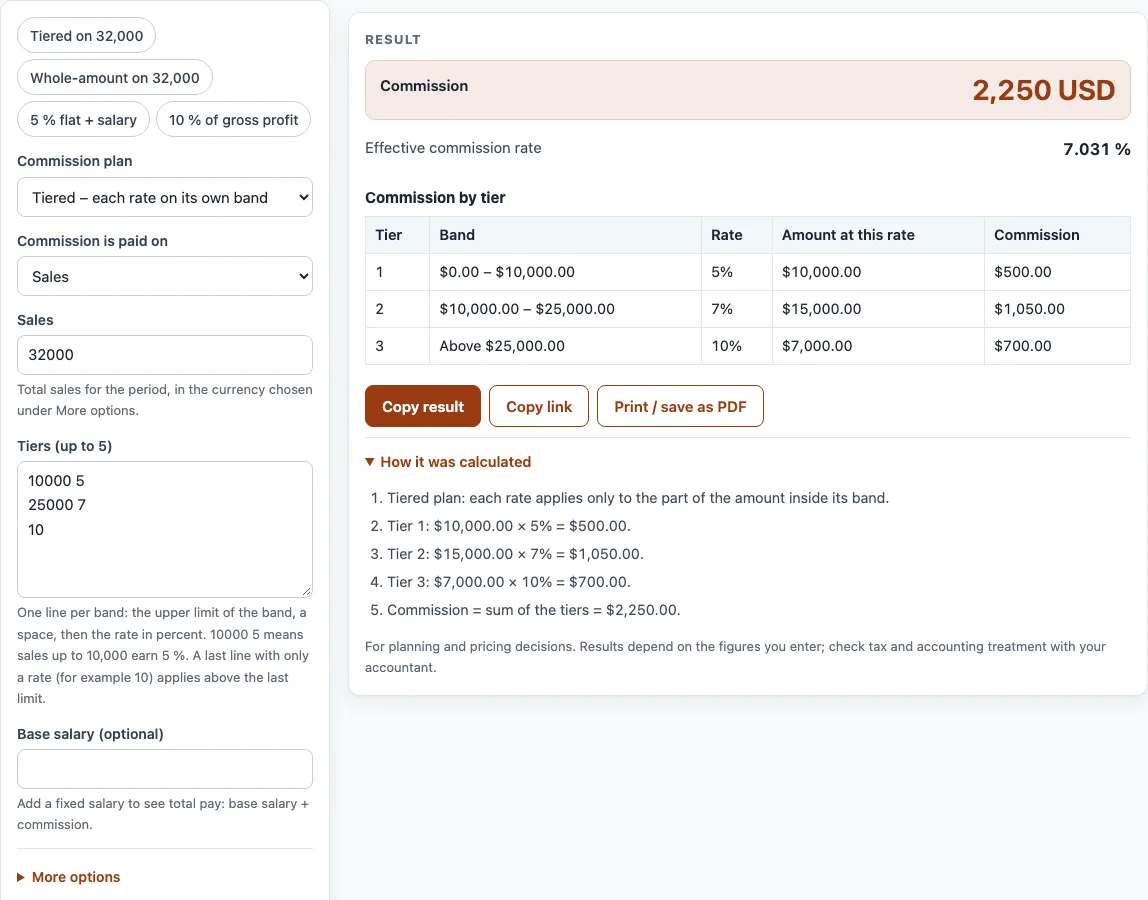Click the 5% rate cell

pos(737,272)
